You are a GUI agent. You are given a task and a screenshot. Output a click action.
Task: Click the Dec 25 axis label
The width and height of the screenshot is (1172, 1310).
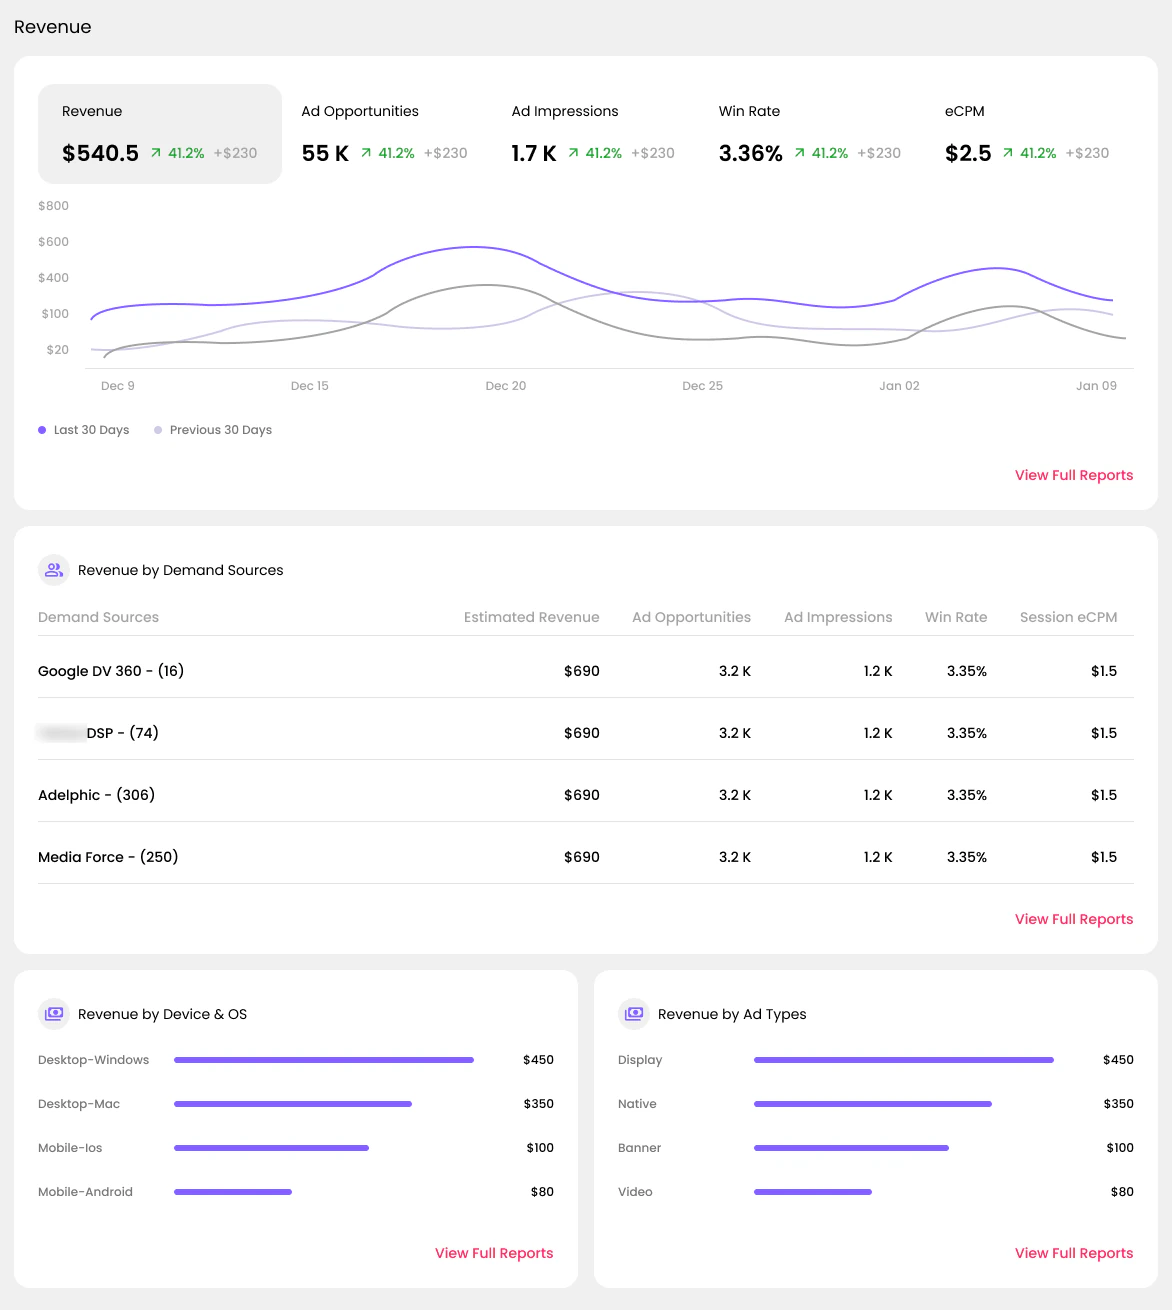coord(703,386)
